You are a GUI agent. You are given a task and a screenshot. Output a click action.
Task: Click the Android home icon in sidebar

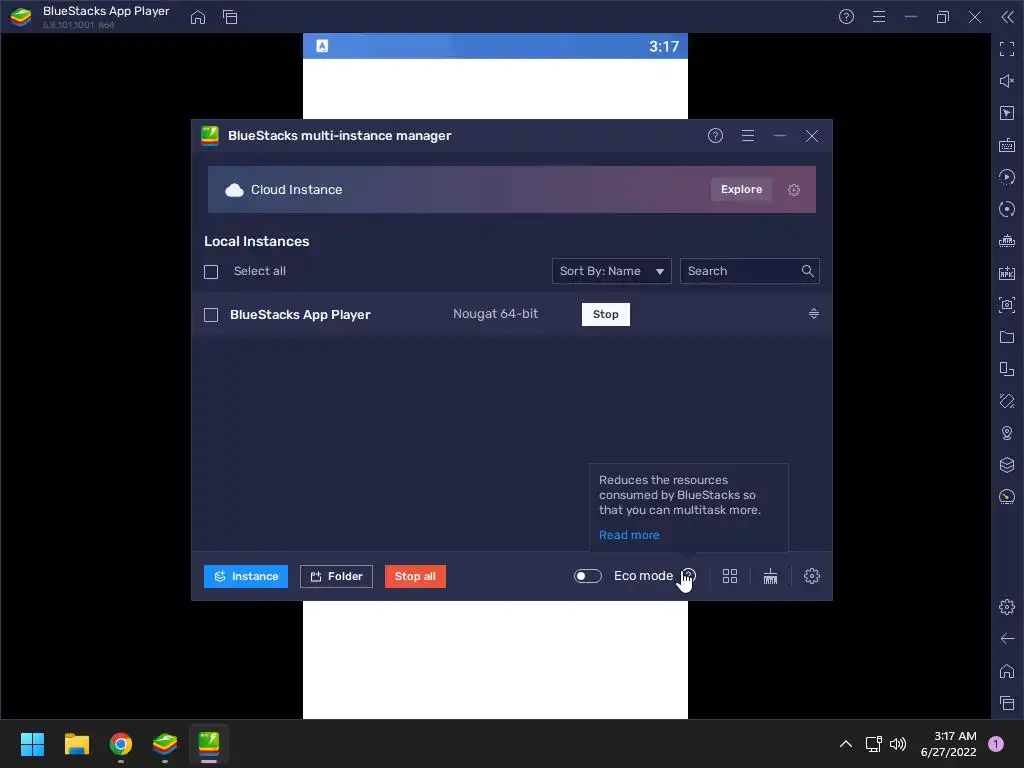1006,671
